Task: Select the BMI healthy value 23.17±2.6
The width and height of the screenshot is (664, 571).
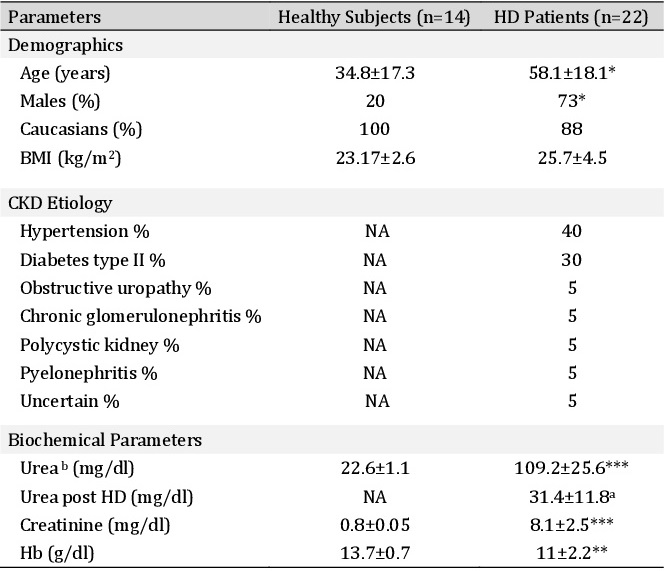Action: click(376, 158)
